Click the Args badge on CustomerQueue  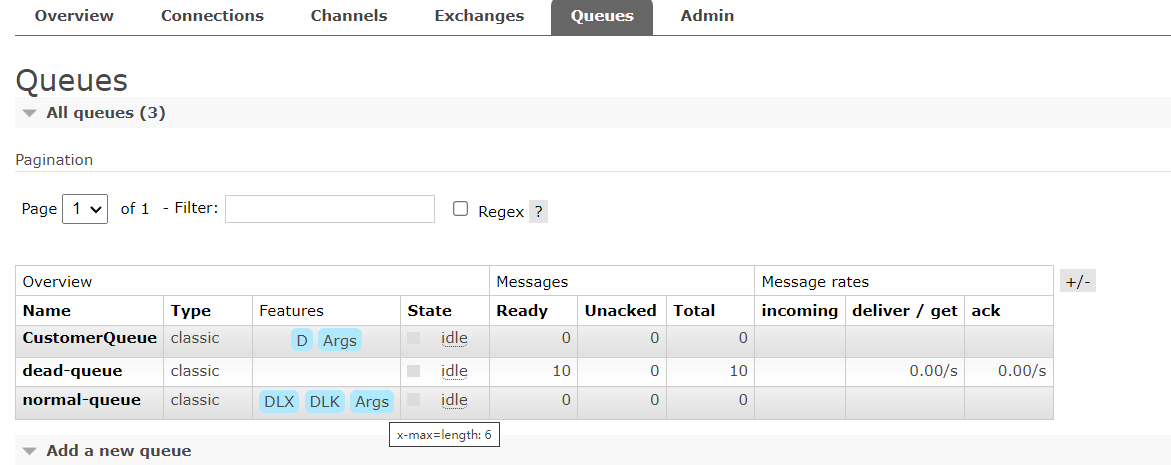(340, 341)
